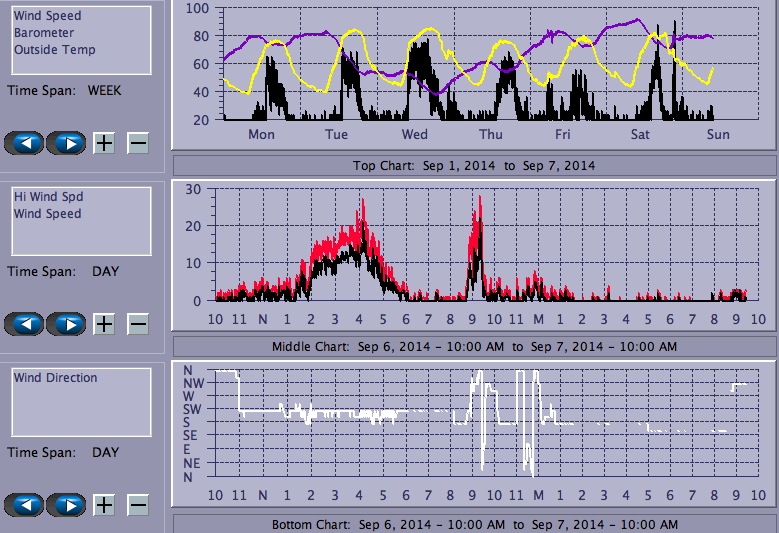The height and width of the screenshot is (533, 779).
Task: Click the Middle Chart date range caption
Action: pyautogui.click(x=474, y=346)
